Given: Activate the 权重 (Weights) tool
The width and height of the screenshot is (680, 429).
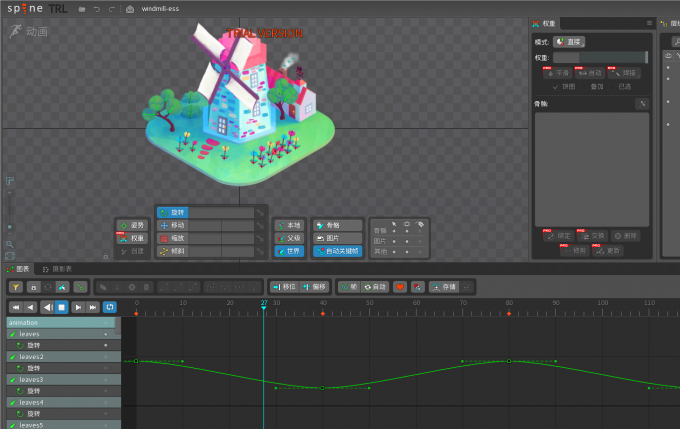Looking at the screenshot, I should click(x=132, y=238).
